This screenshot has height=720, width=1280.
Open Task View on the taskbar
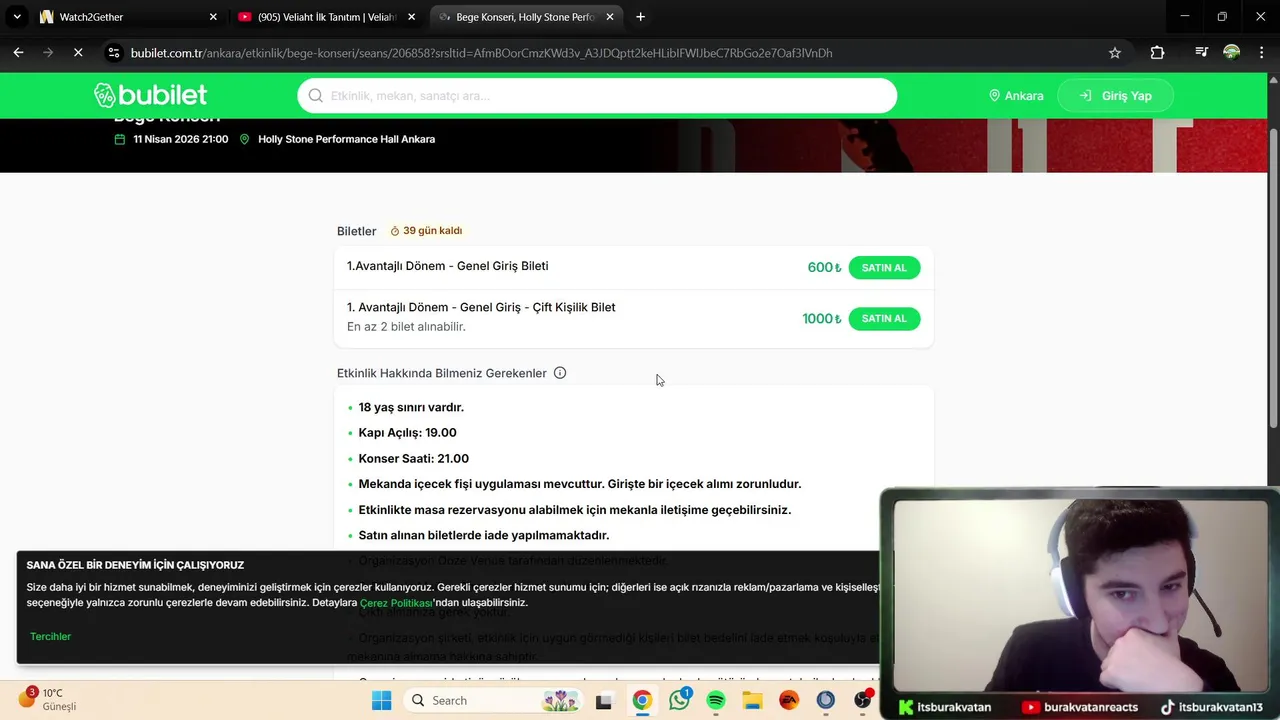tap(603, 701)
